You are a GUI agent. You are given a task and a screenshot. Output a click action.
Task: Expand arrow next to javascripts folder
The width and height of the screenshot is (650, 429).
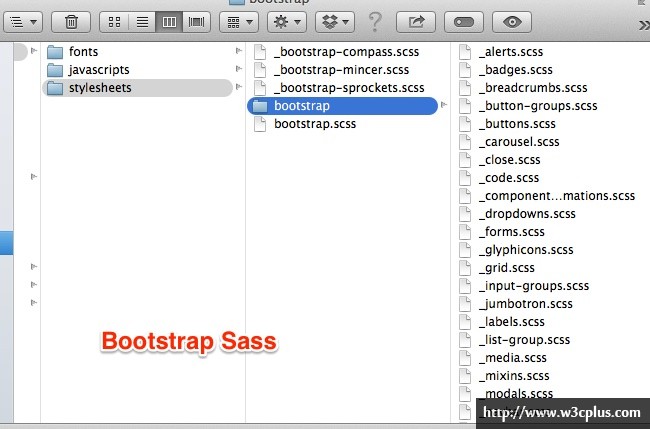(x=239, y=69)
